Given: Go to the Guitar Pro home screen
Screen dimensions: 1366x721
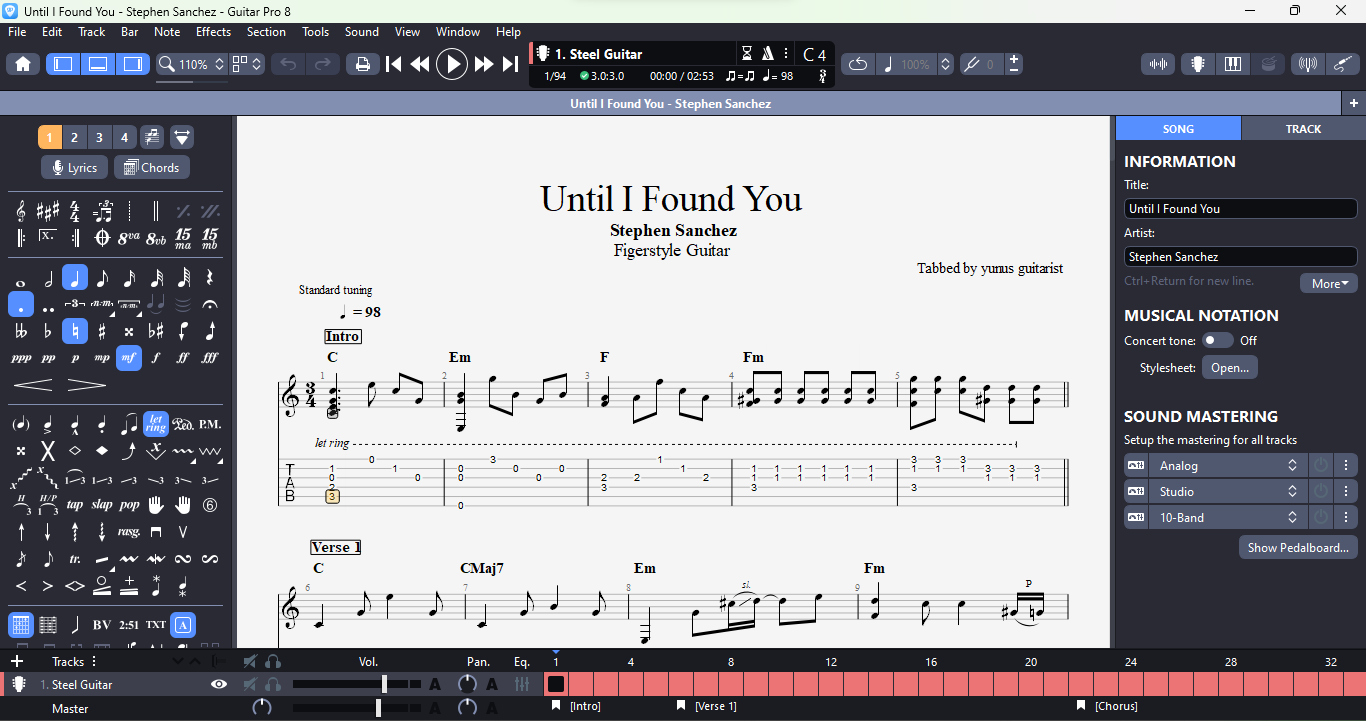Looking at the screenshot, I should [23, 64].
